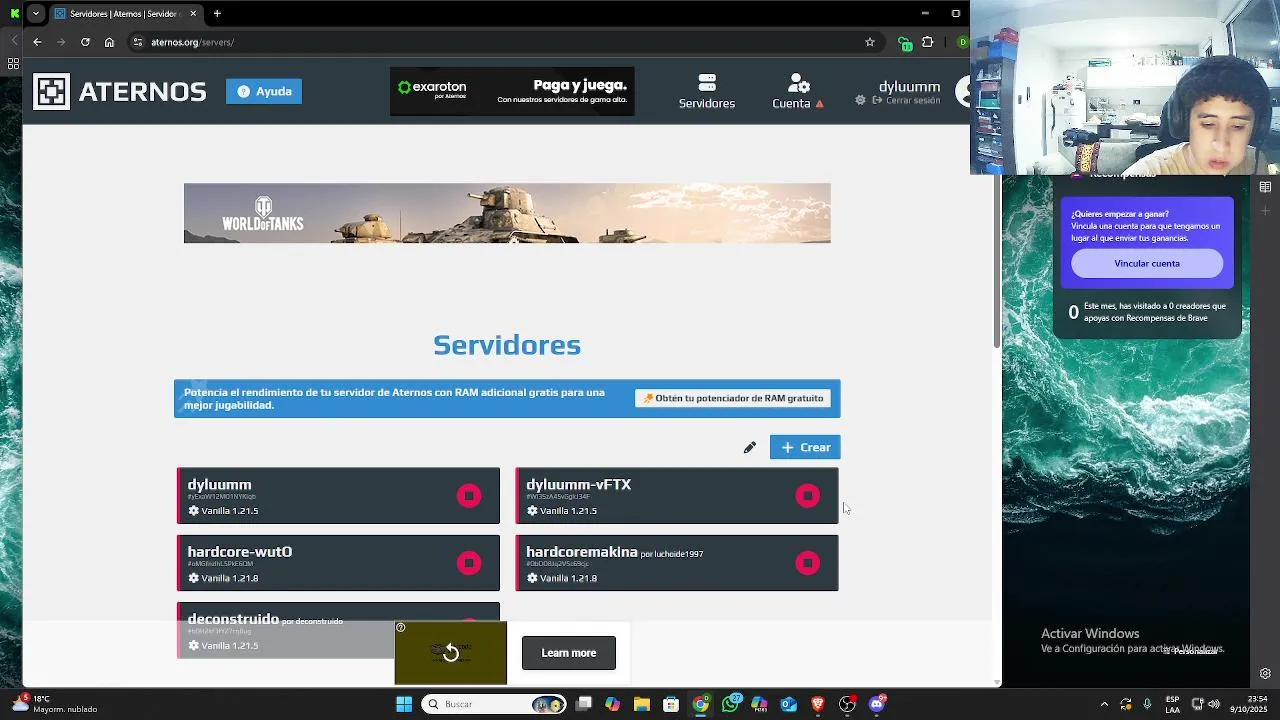Close the Servidores Aternos tab
The height and width of the screenshot is (720, 1280).
(x=193, y=13)
